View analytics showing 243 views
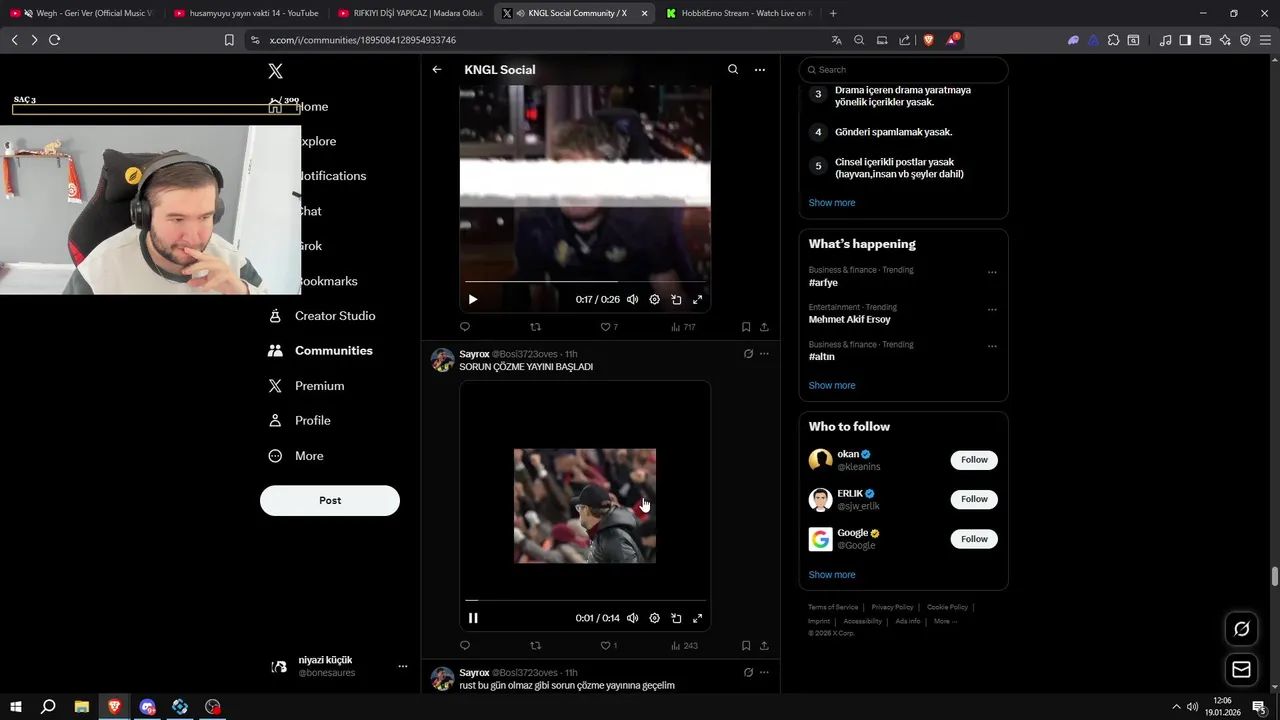 pyautogui.click(x=684, y=646)
